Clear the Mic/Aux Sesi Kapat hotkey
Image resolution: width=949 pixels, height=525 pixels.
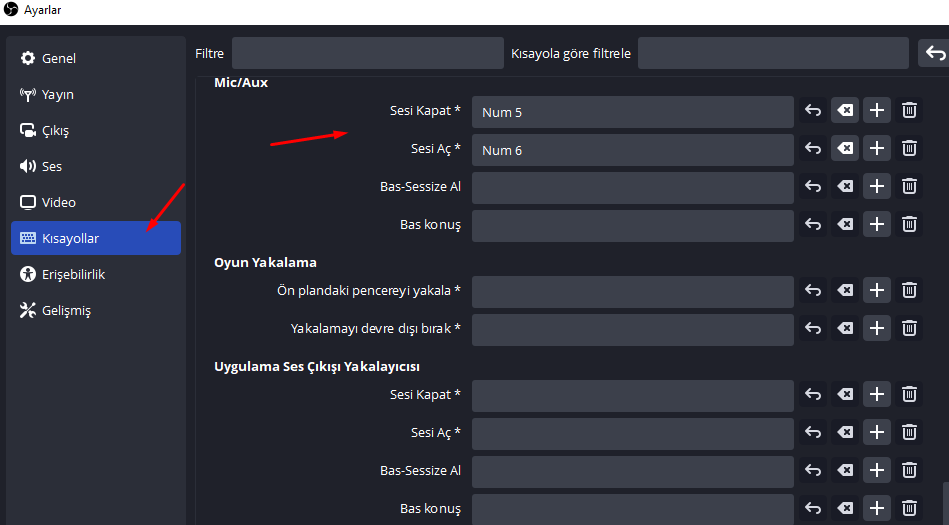pos(845,111)
